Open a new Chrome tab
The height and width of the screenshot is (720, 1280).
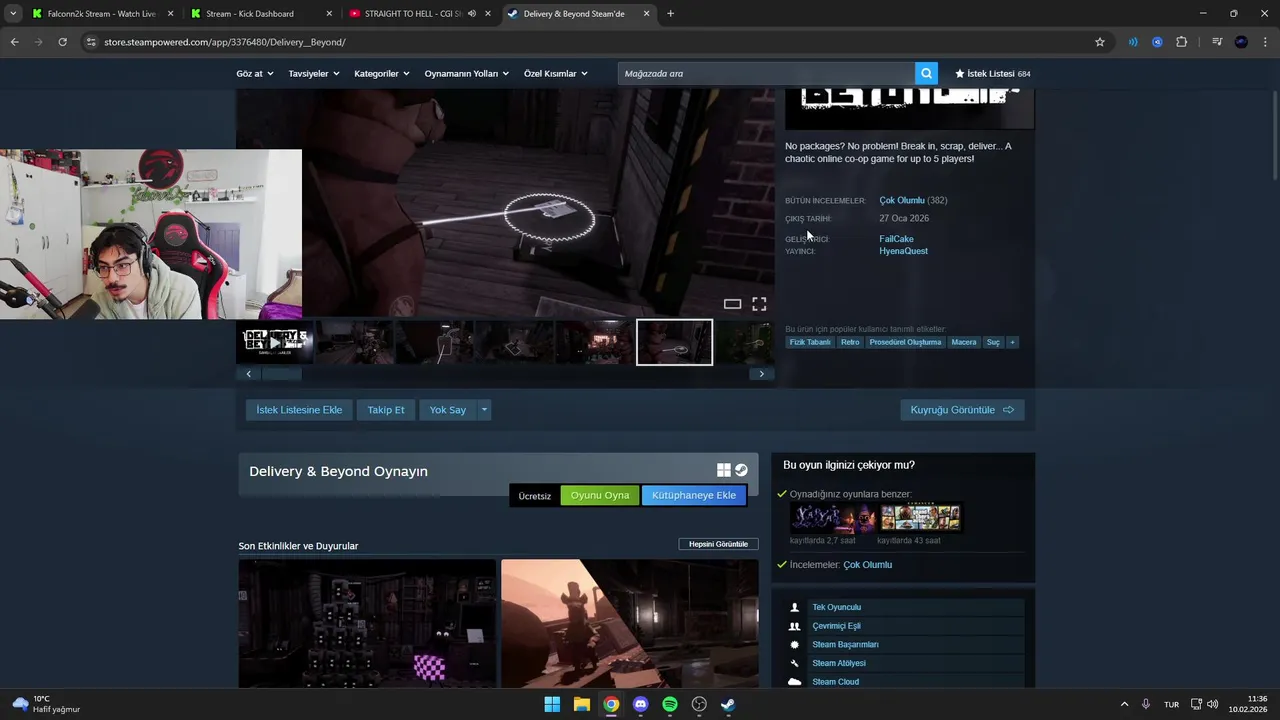click(670, 14)
